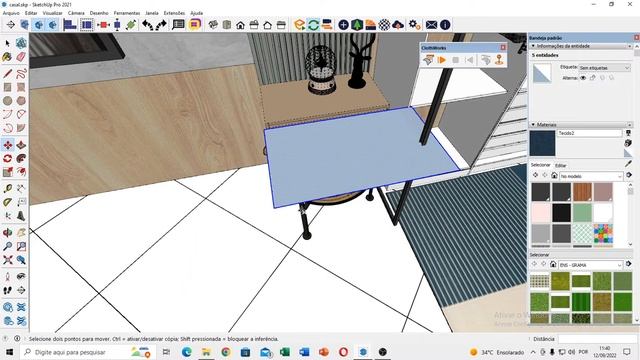Screen dimensions: 640x360
Task: Open the Editar menu
Action: (31, 13)
